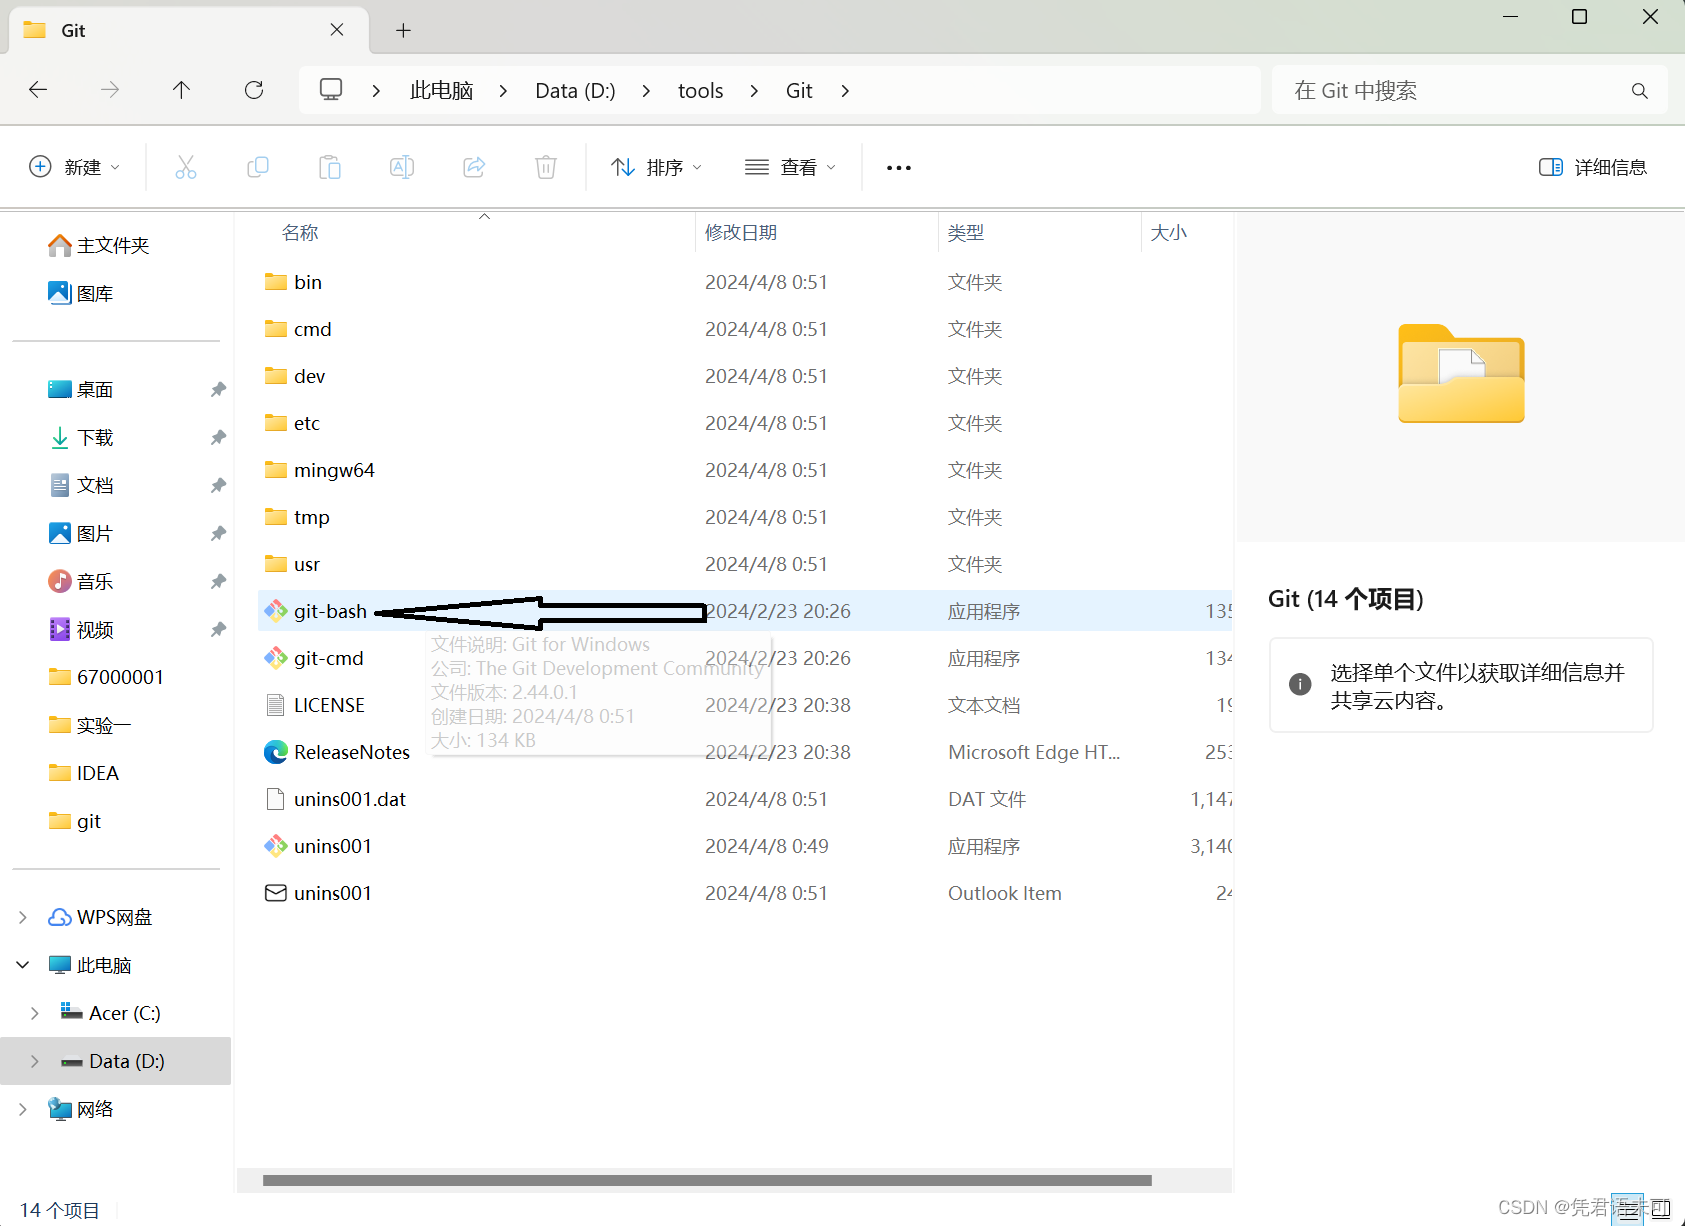Open 67000001 folder in sidebar
Screen dimensions: 1685x1226
pyautogui.click(x=106, y=677)
